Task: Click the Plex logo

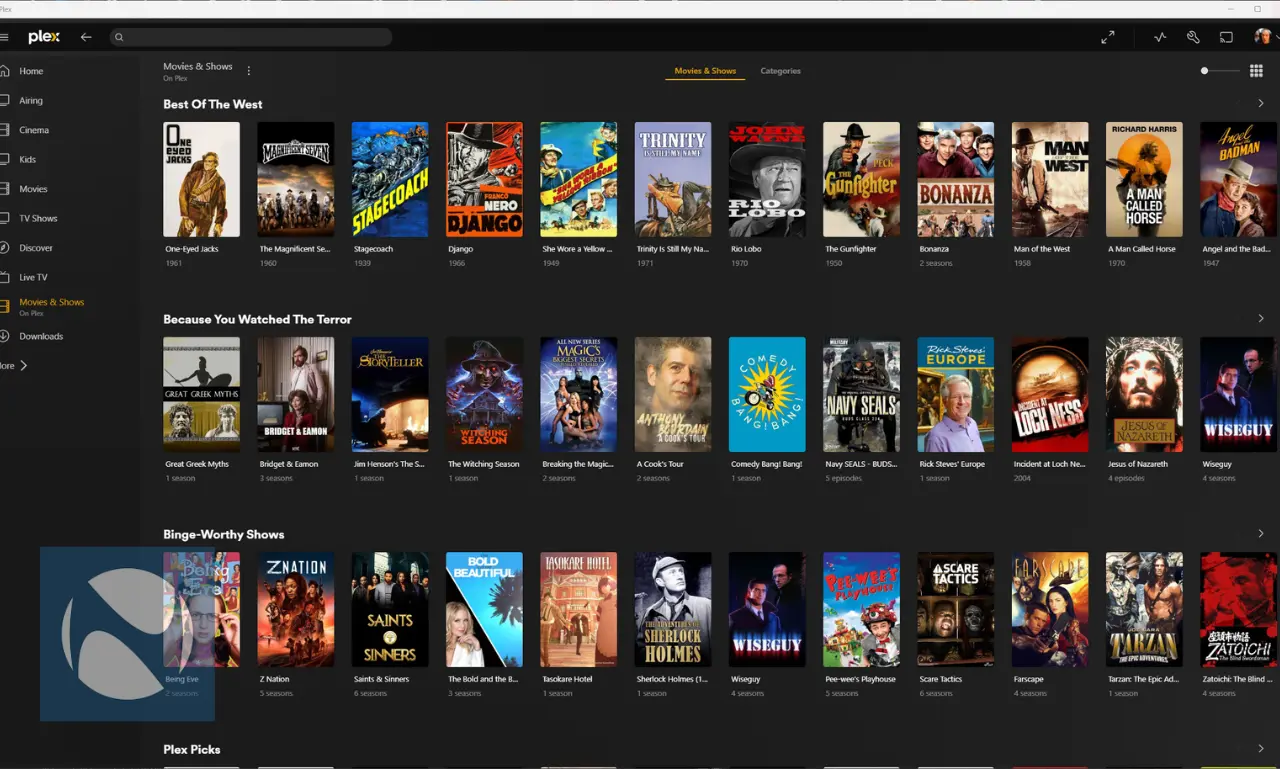Action: pyautogui.click(x=44, y=37)
